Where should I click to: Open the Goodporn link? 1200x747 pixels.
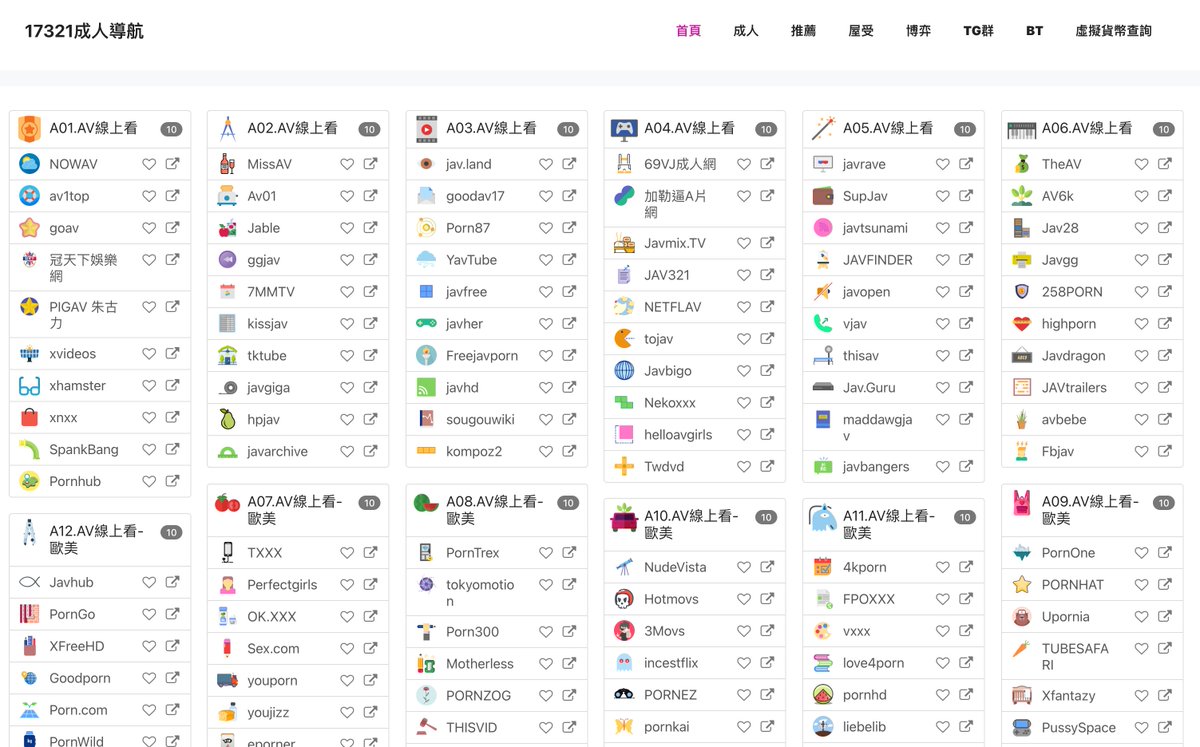[80, 678]
